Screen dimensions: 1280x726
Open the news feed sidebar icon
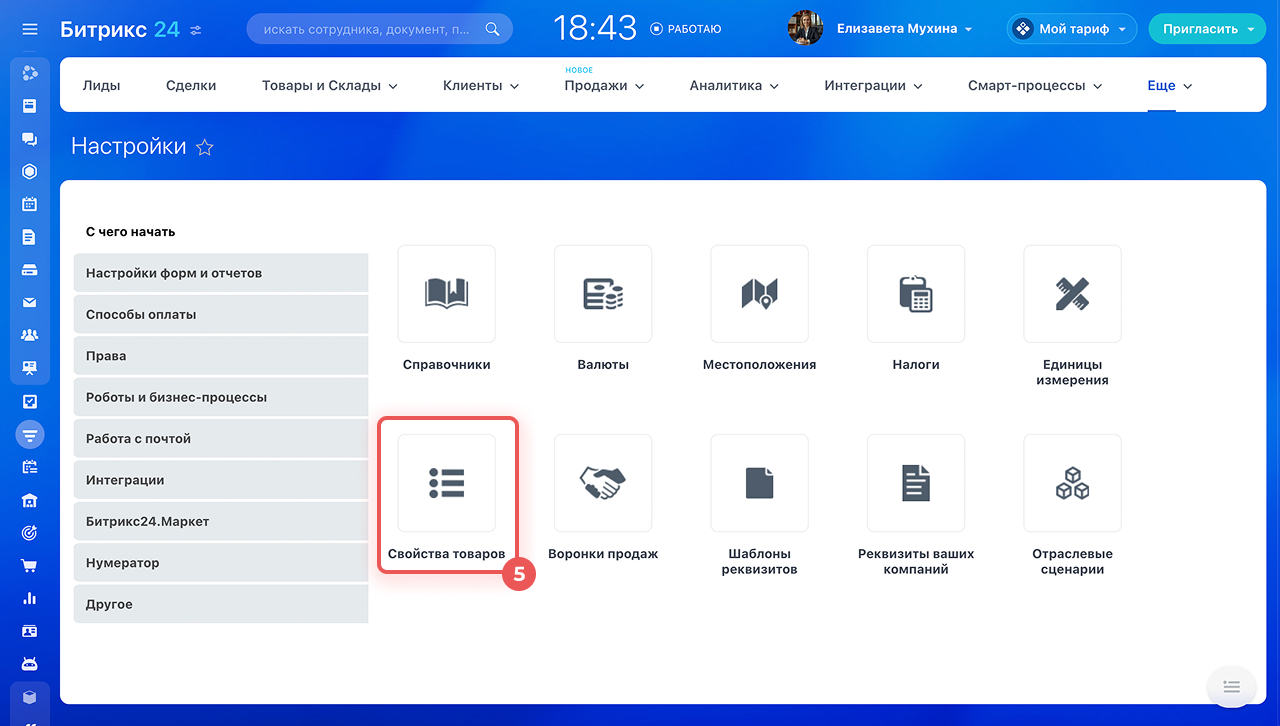click(30, 105)
